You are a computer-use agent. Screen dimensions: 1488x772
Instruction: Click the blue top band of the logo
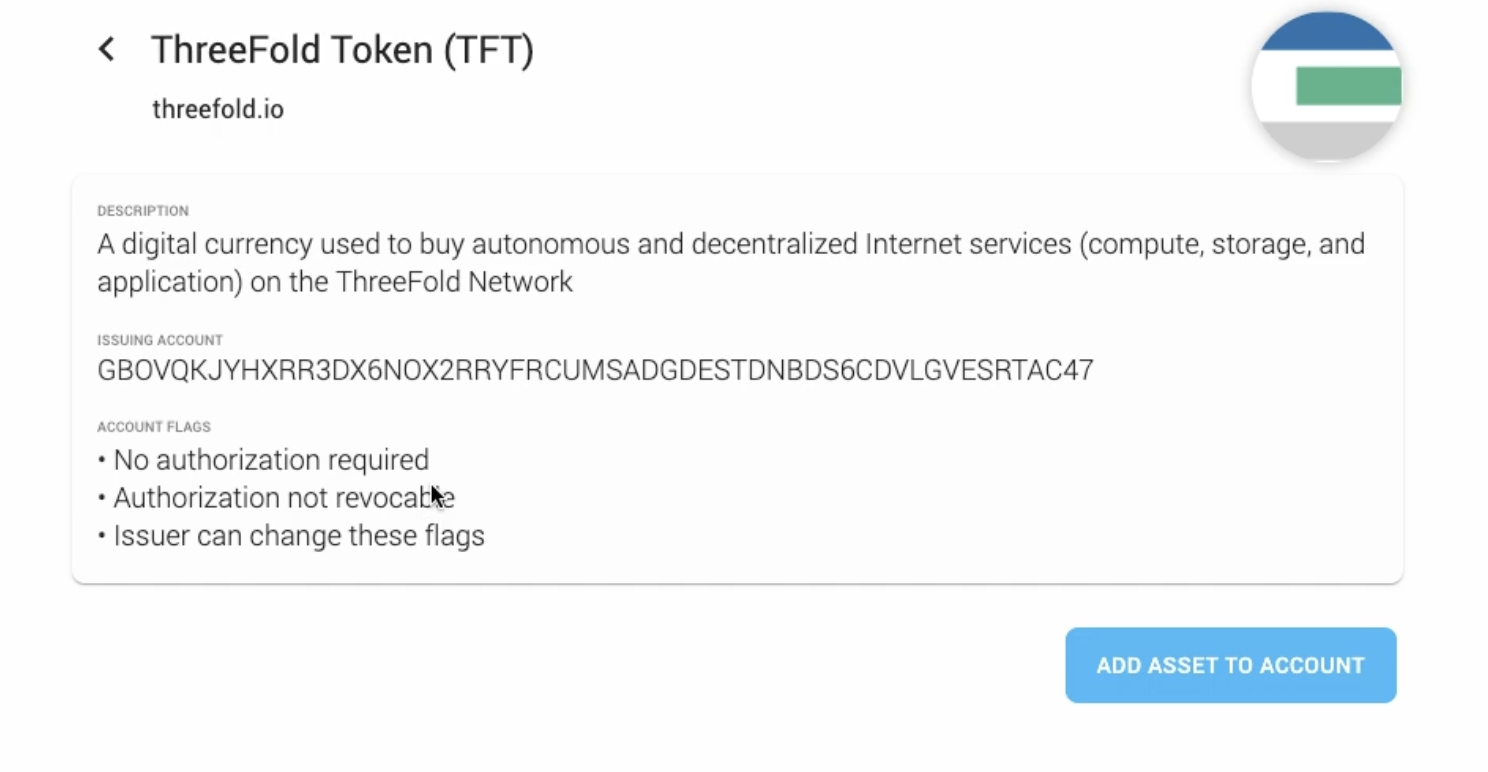pos(1327,32)
